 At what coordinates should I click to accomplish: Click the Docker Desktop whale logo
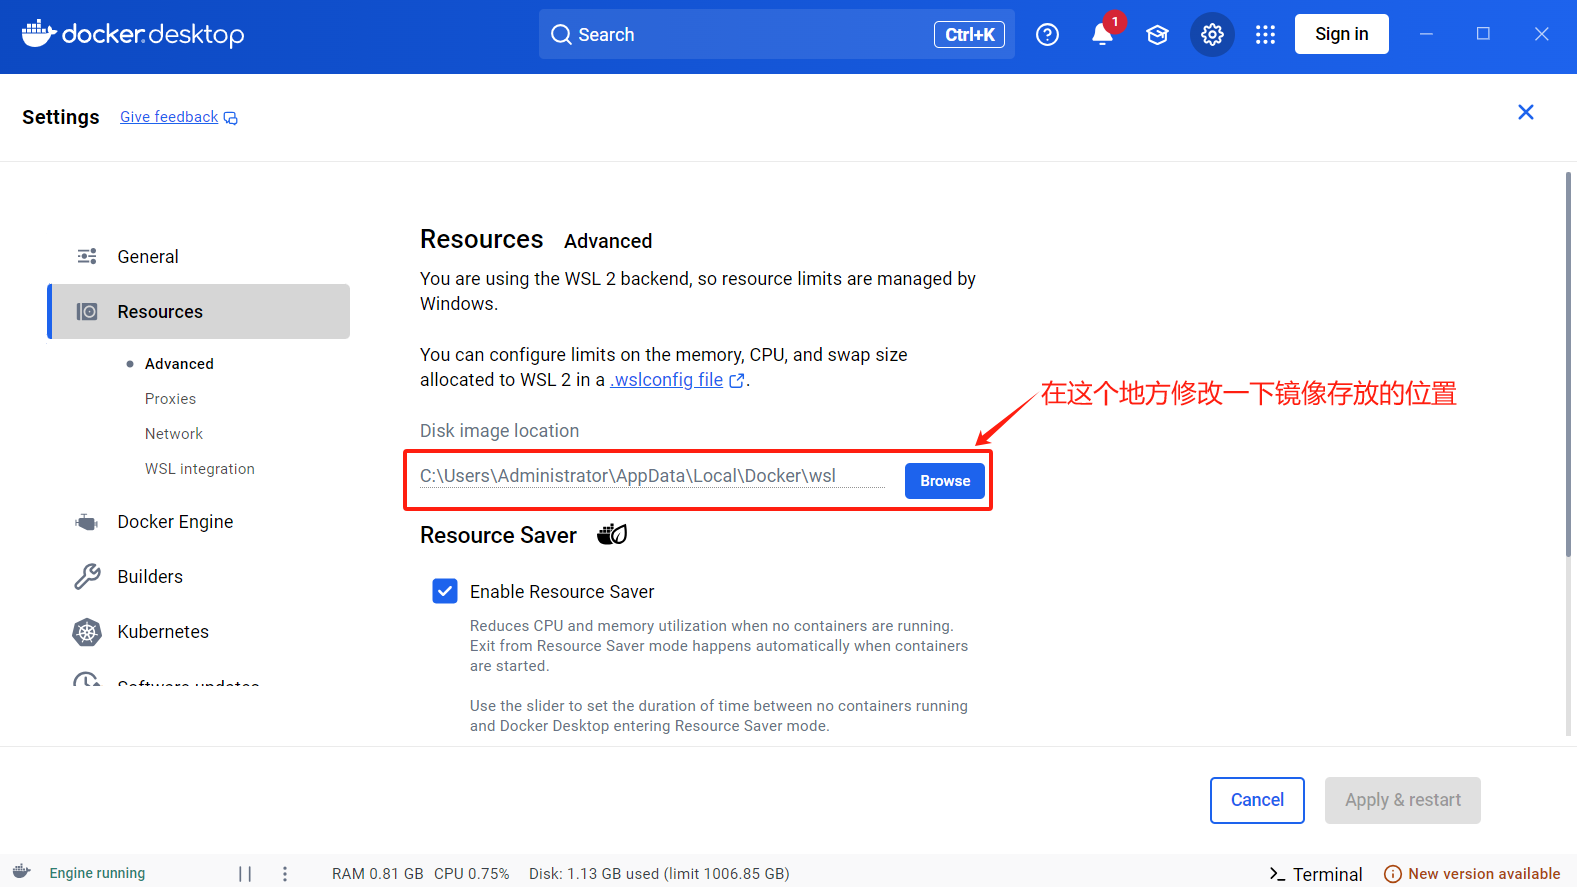tap(133, 34)
